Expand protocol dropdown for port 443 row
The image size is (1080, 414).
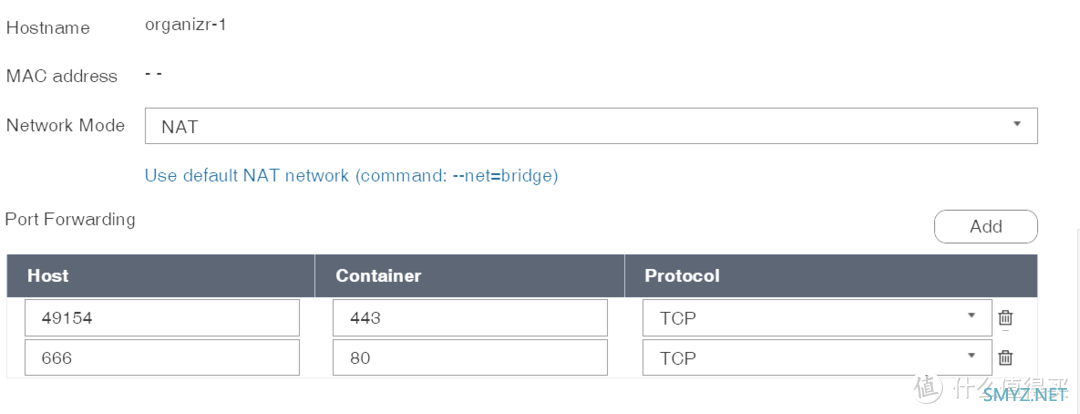(817, 318)
